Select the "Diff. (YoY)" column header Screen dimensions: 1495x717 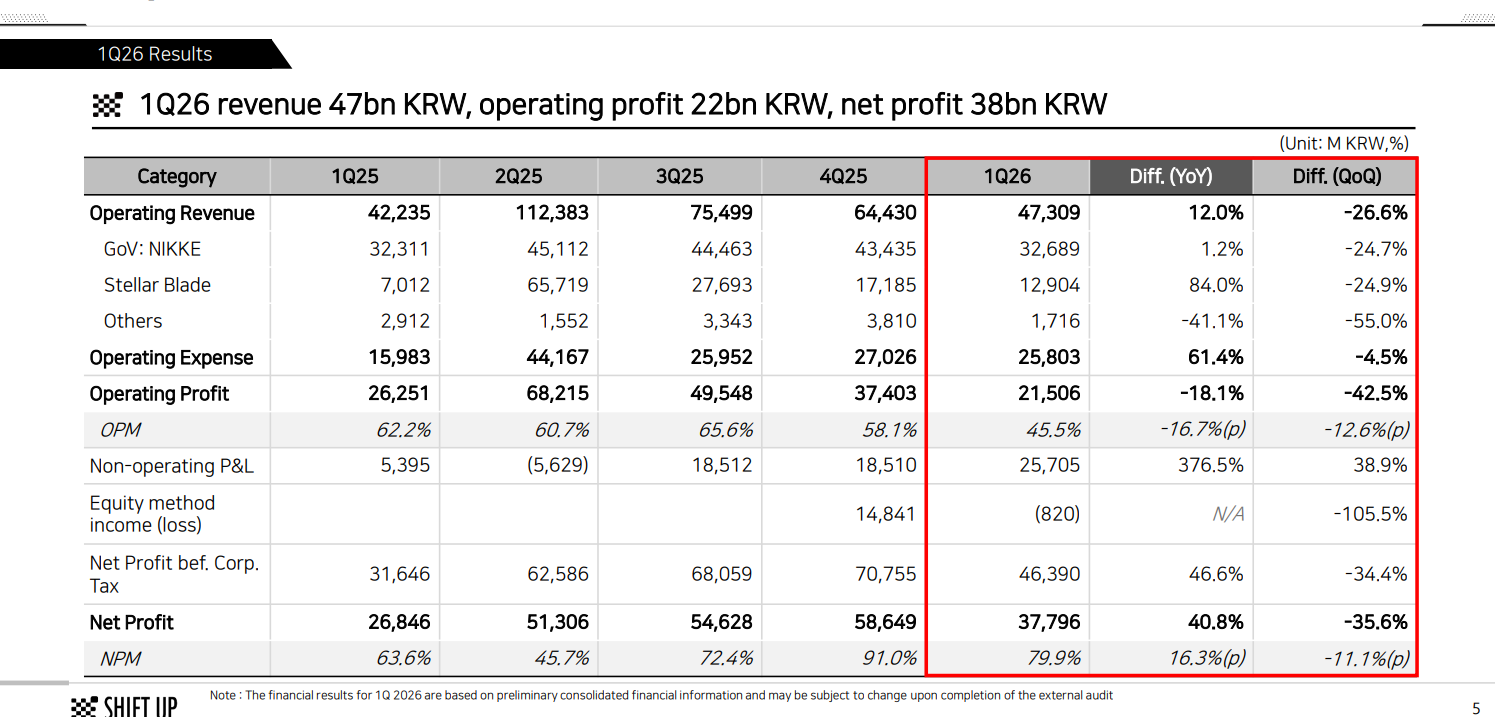point(1171,176)
